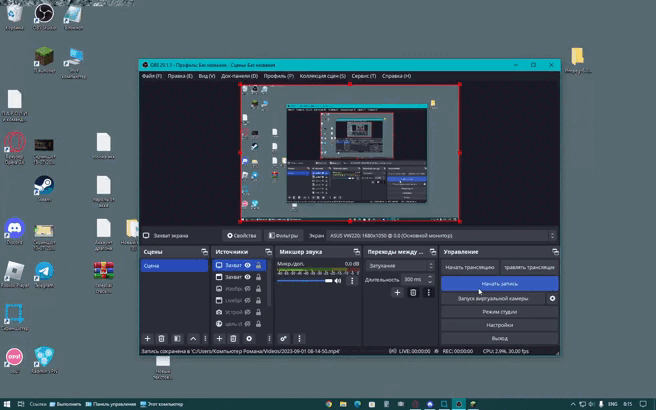This screenshot has width=656, height=410.
Task: Open the Затухание transition type dropdown
Action: point(400,266)
